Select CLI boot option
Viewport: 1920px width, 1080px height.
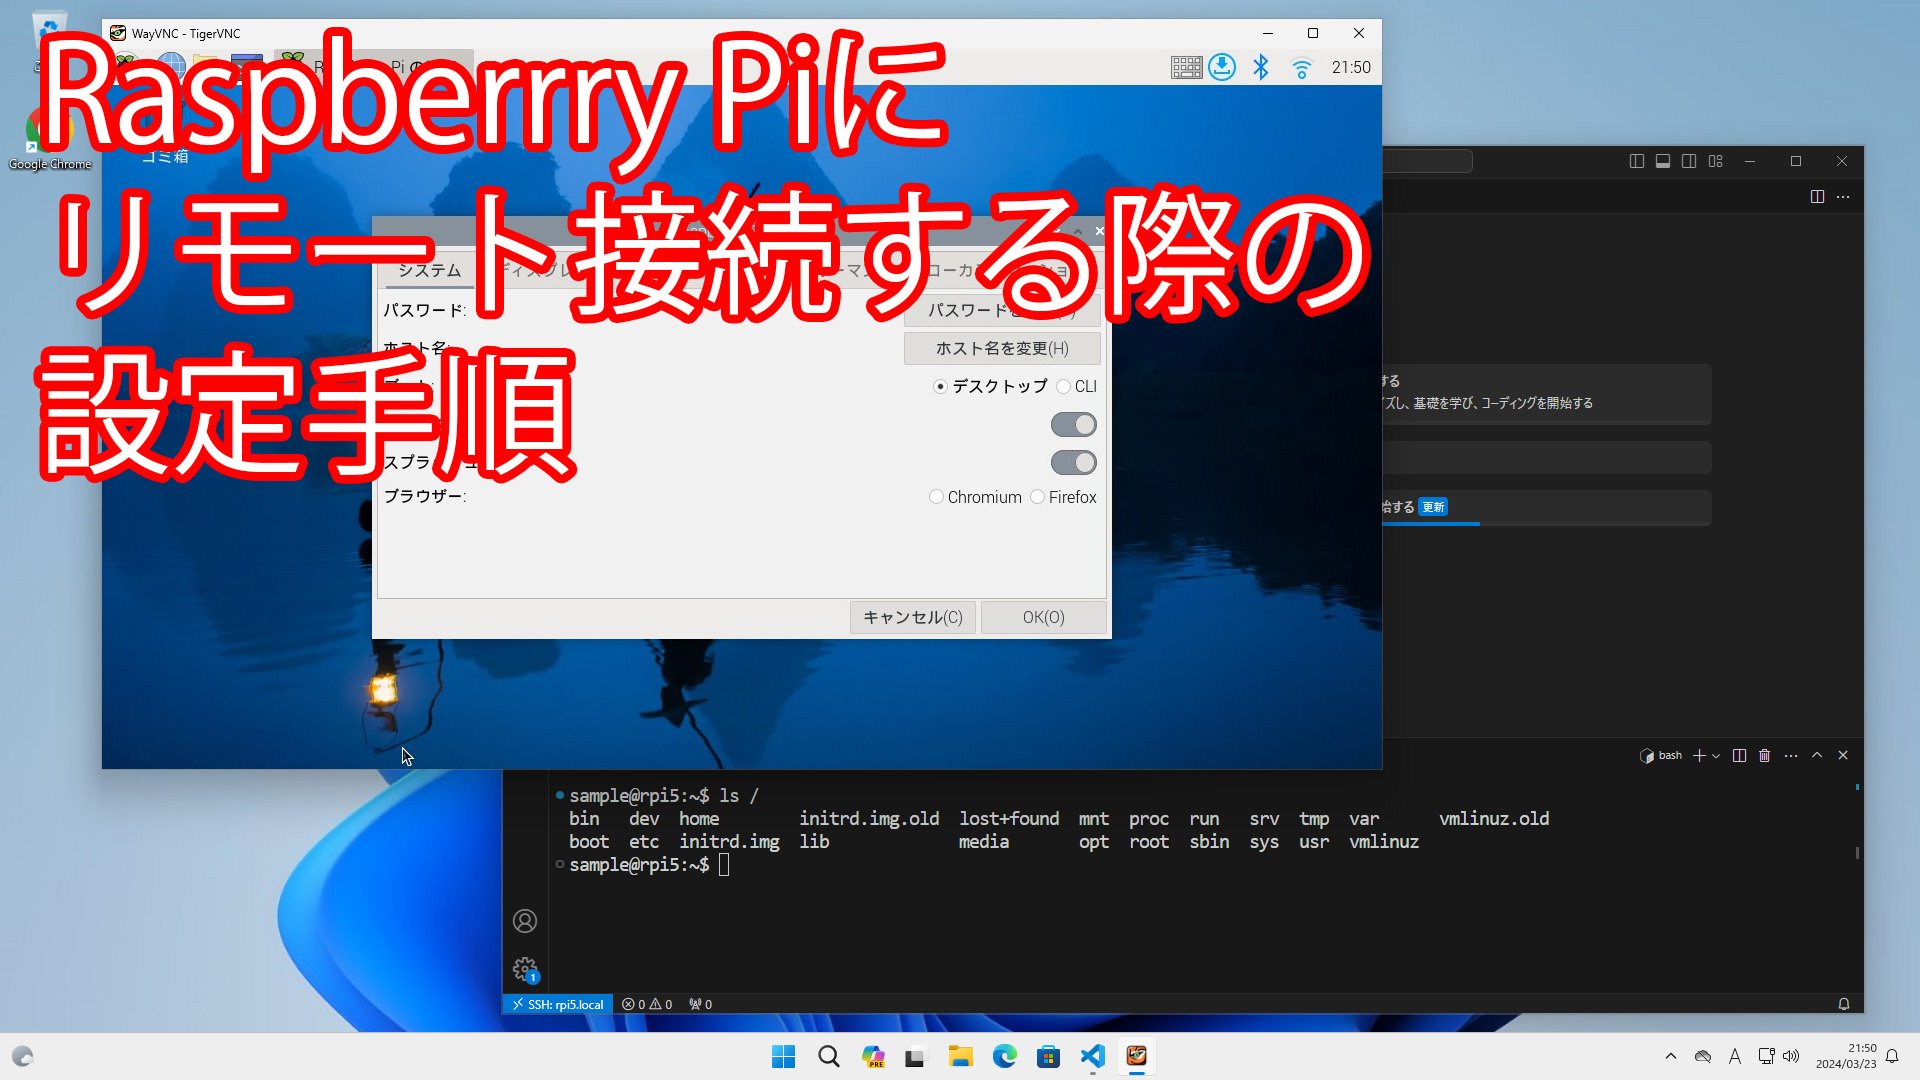(x=1076, y=386)
